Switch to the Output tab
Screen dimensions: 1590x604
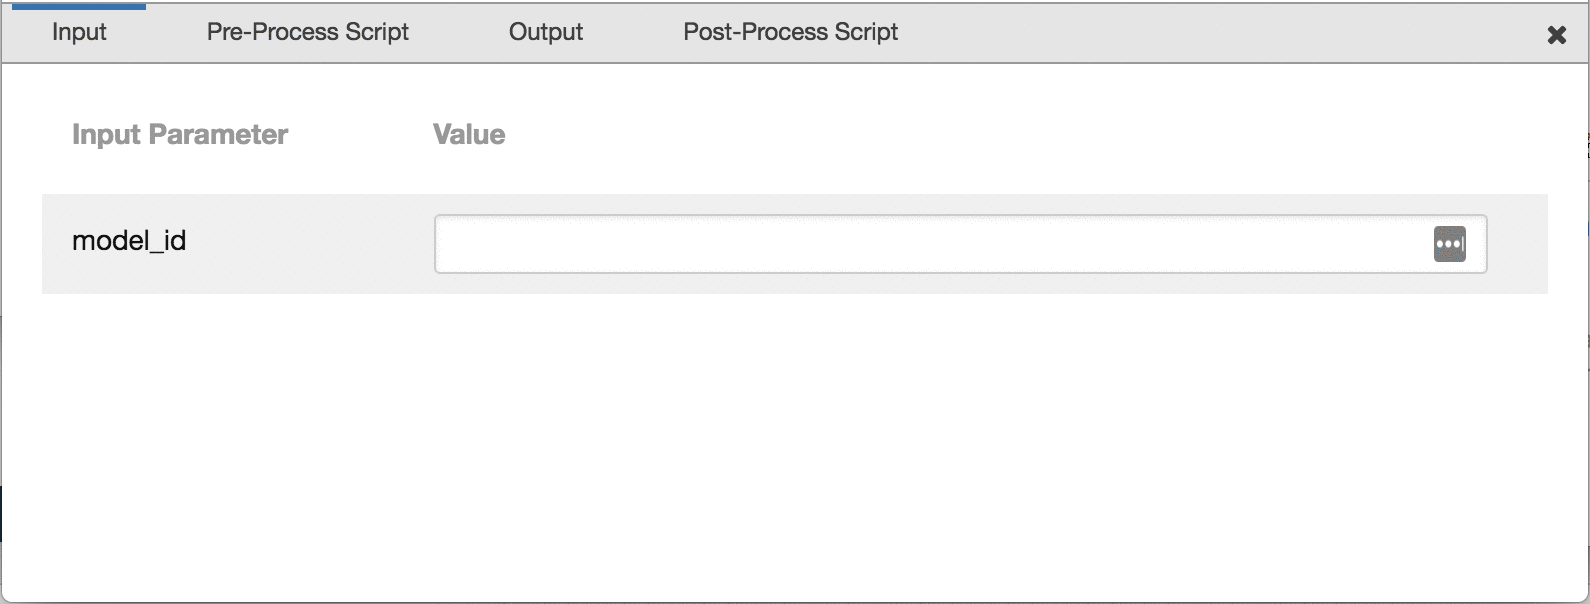click(545, 32)
